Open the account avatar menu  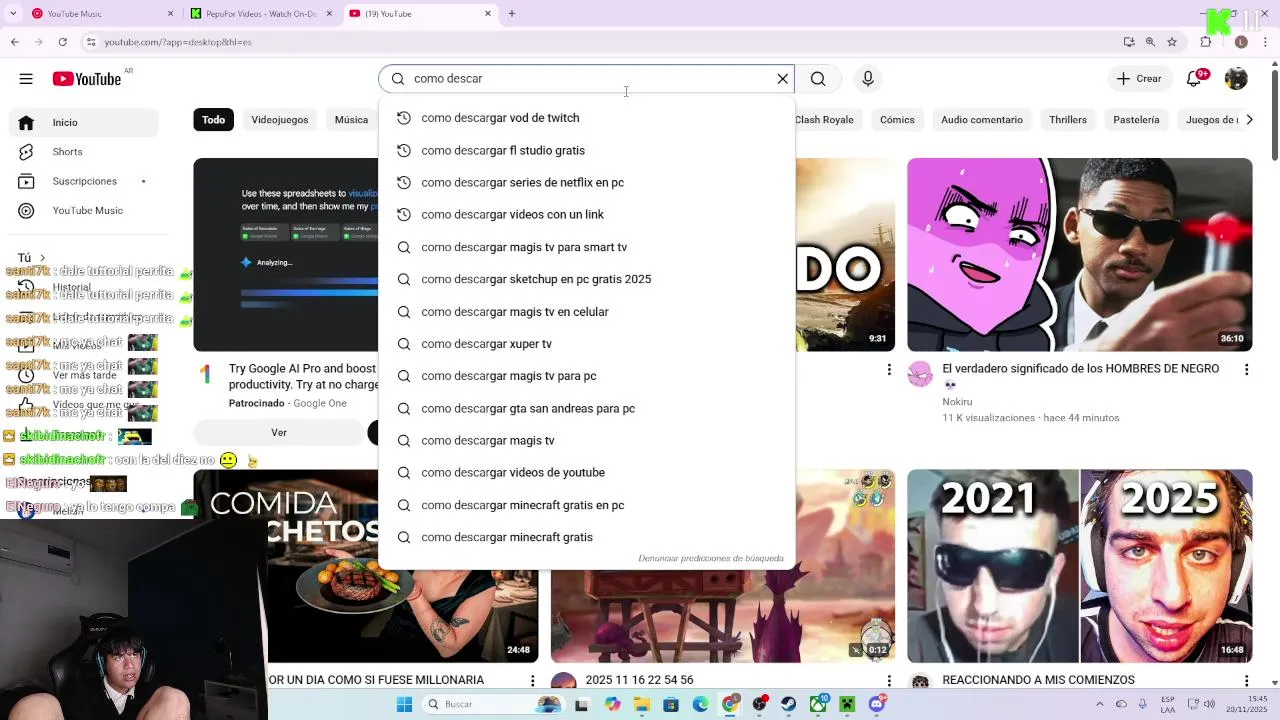pyautogui.click(x=1236, y=79)
